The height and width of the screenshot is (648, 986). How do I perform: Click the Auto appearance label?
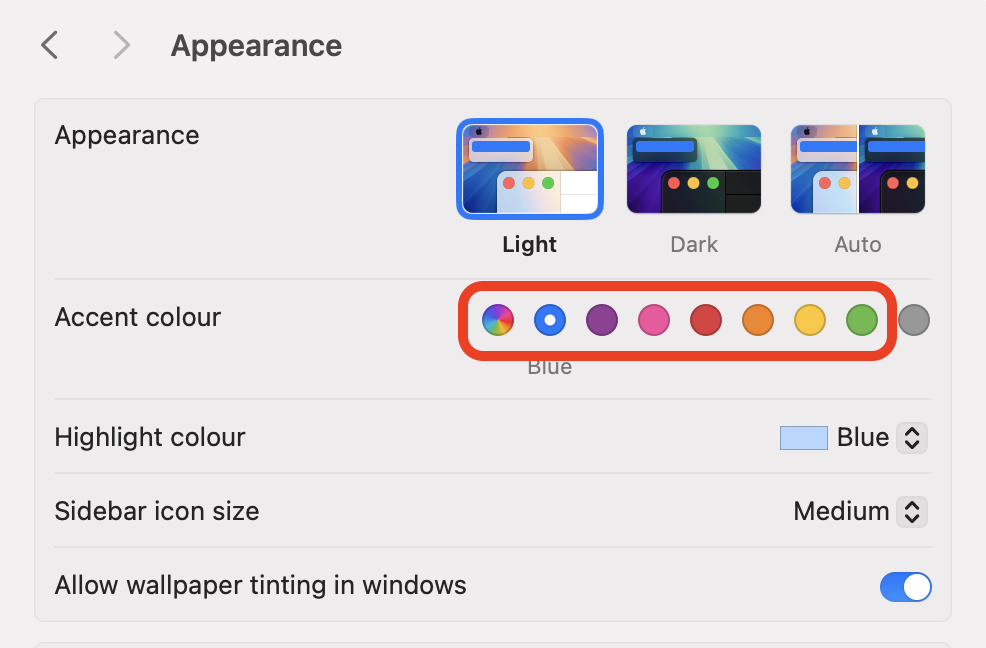pyautogui.click(x=858, y=245)
